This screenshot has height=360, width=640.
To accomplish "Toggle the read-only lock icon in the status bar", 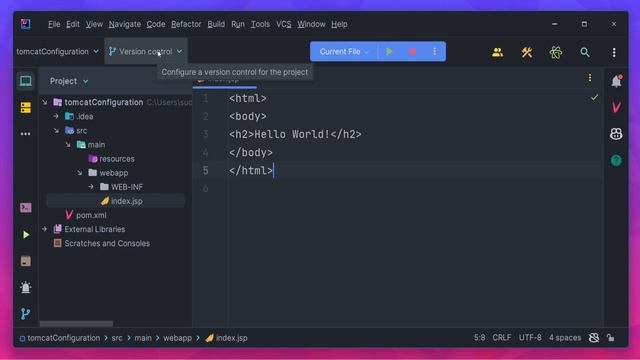I will (x=611, y=338).
